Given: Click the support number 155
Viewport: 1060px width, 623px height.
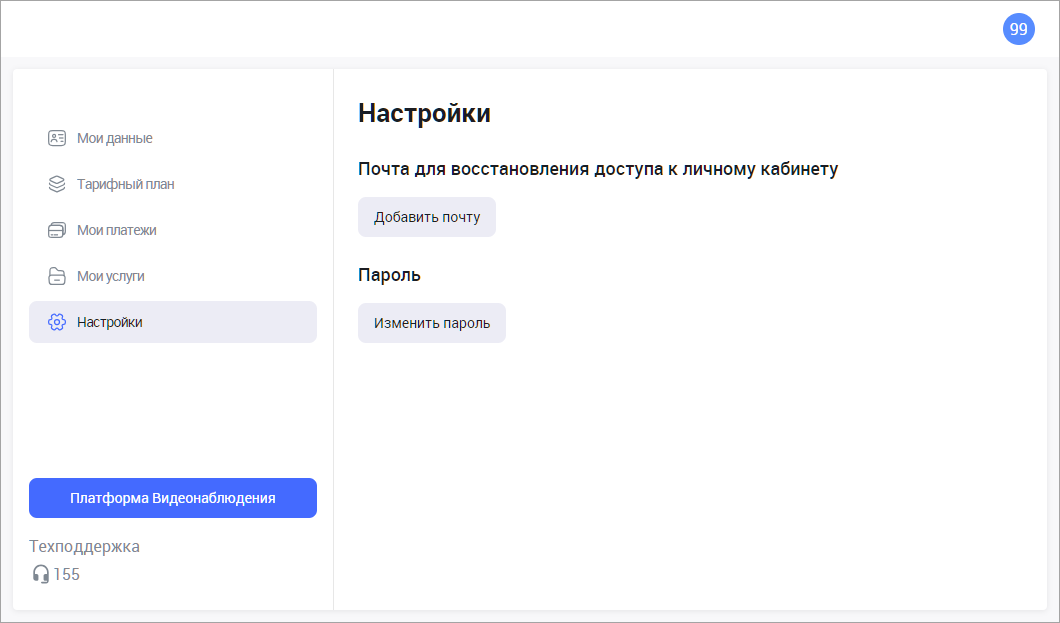Looking at the screenshot, I should (x=67, y=574).
